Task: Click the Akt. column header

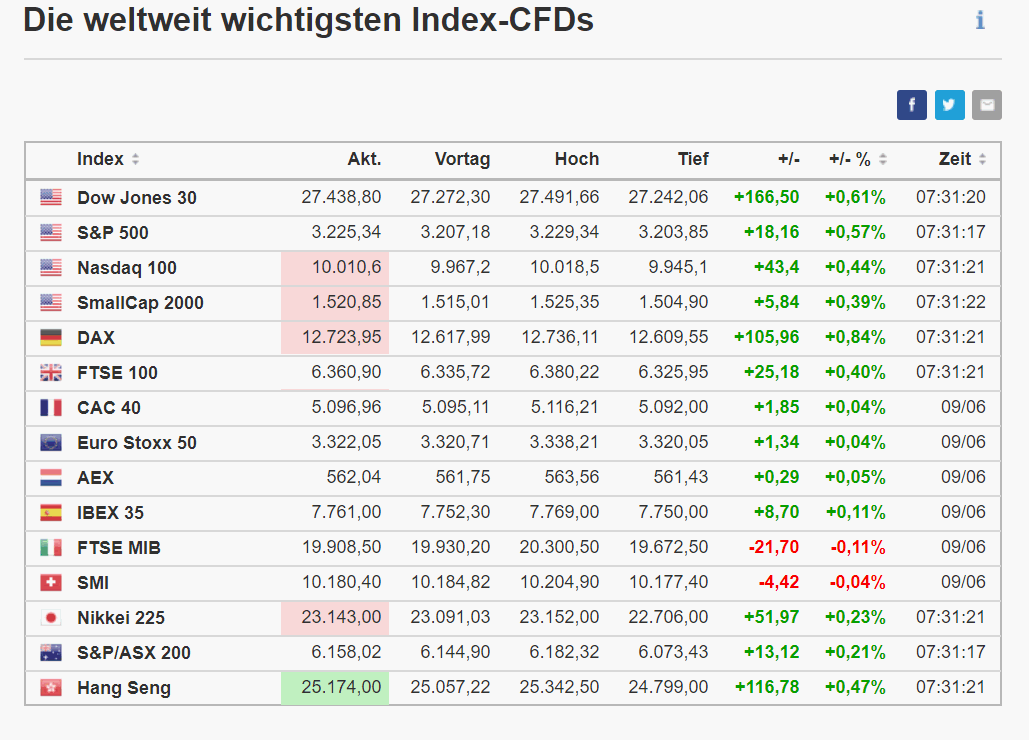Action: pyautogui.click(x=364, y=159)
